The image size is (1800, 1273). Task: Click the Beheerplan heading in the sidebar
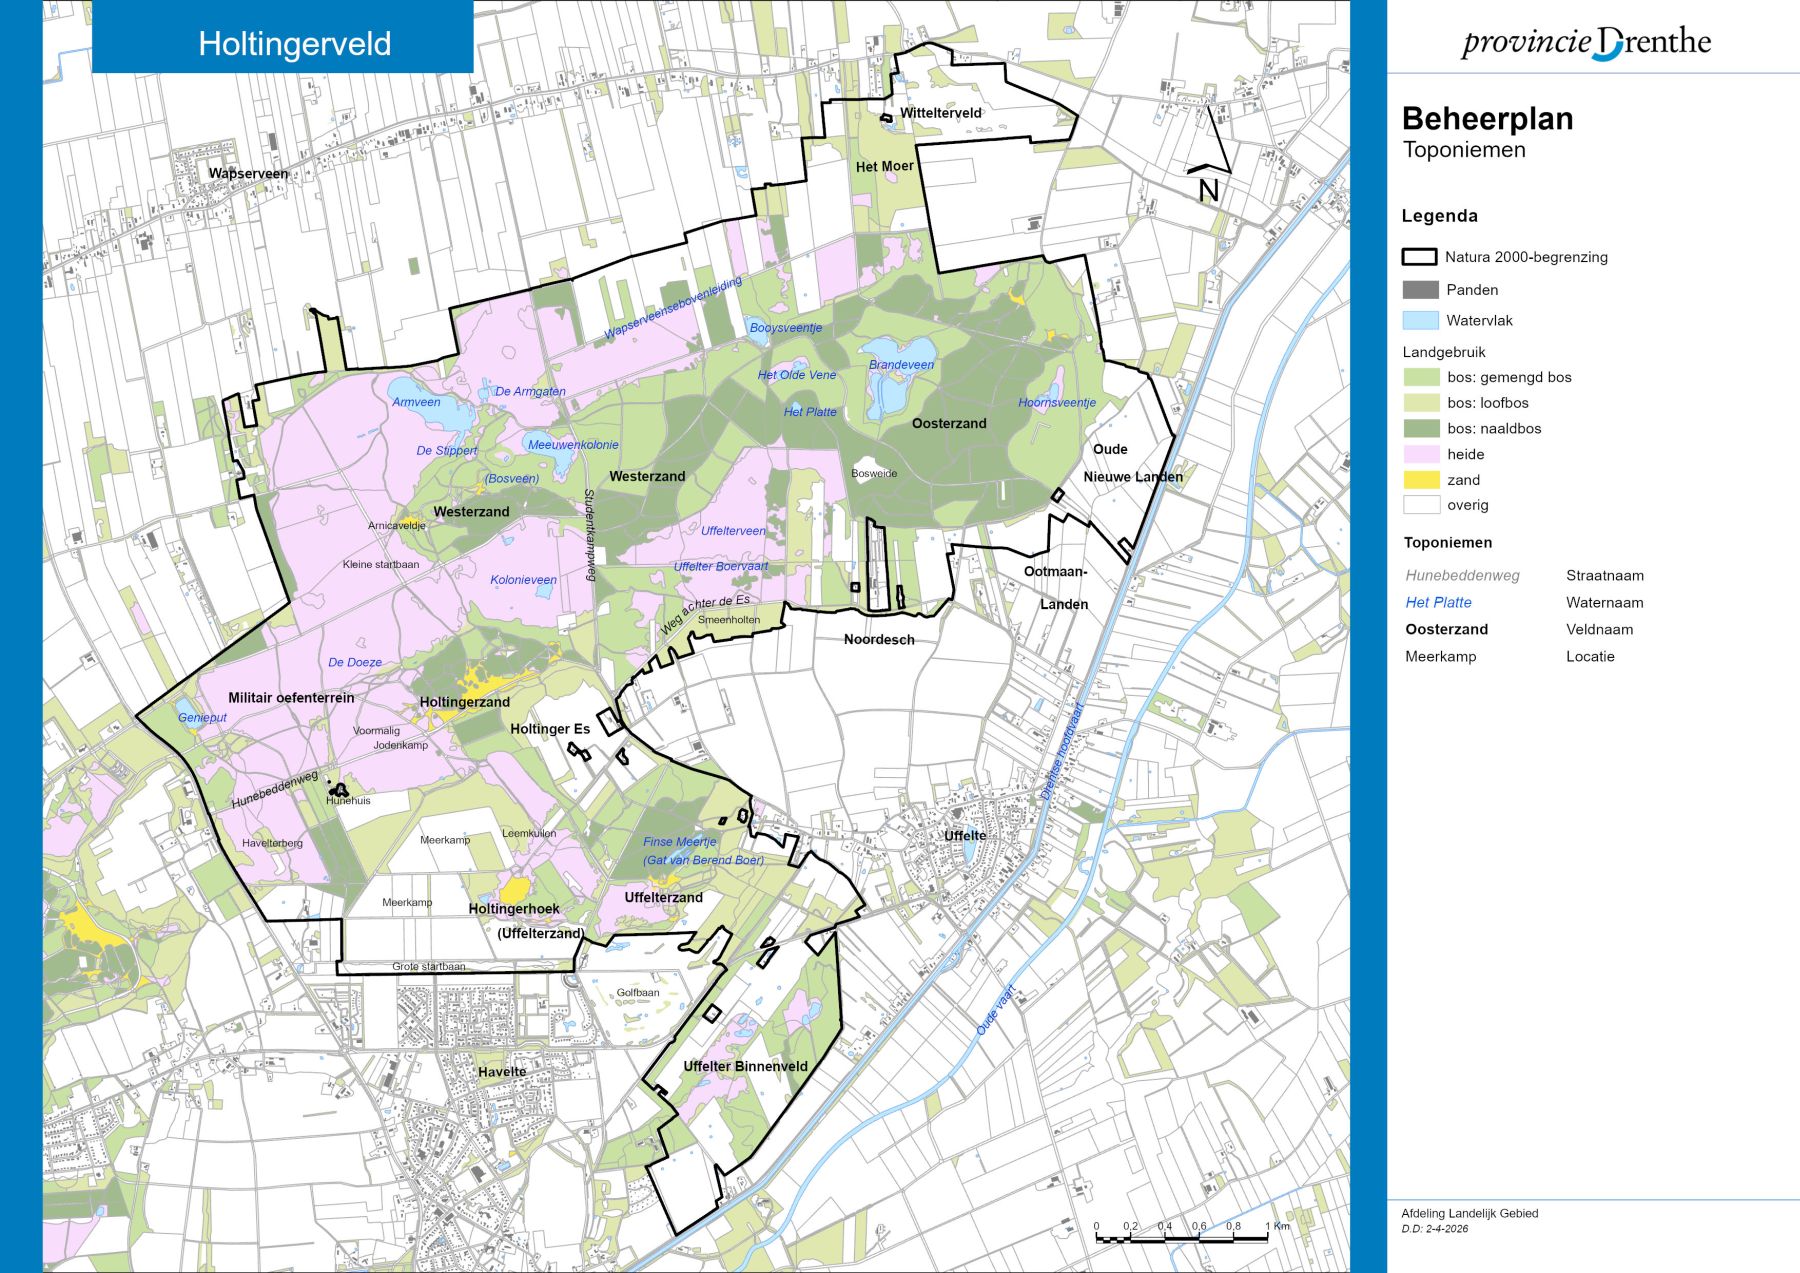click(x=1487, y=119)
